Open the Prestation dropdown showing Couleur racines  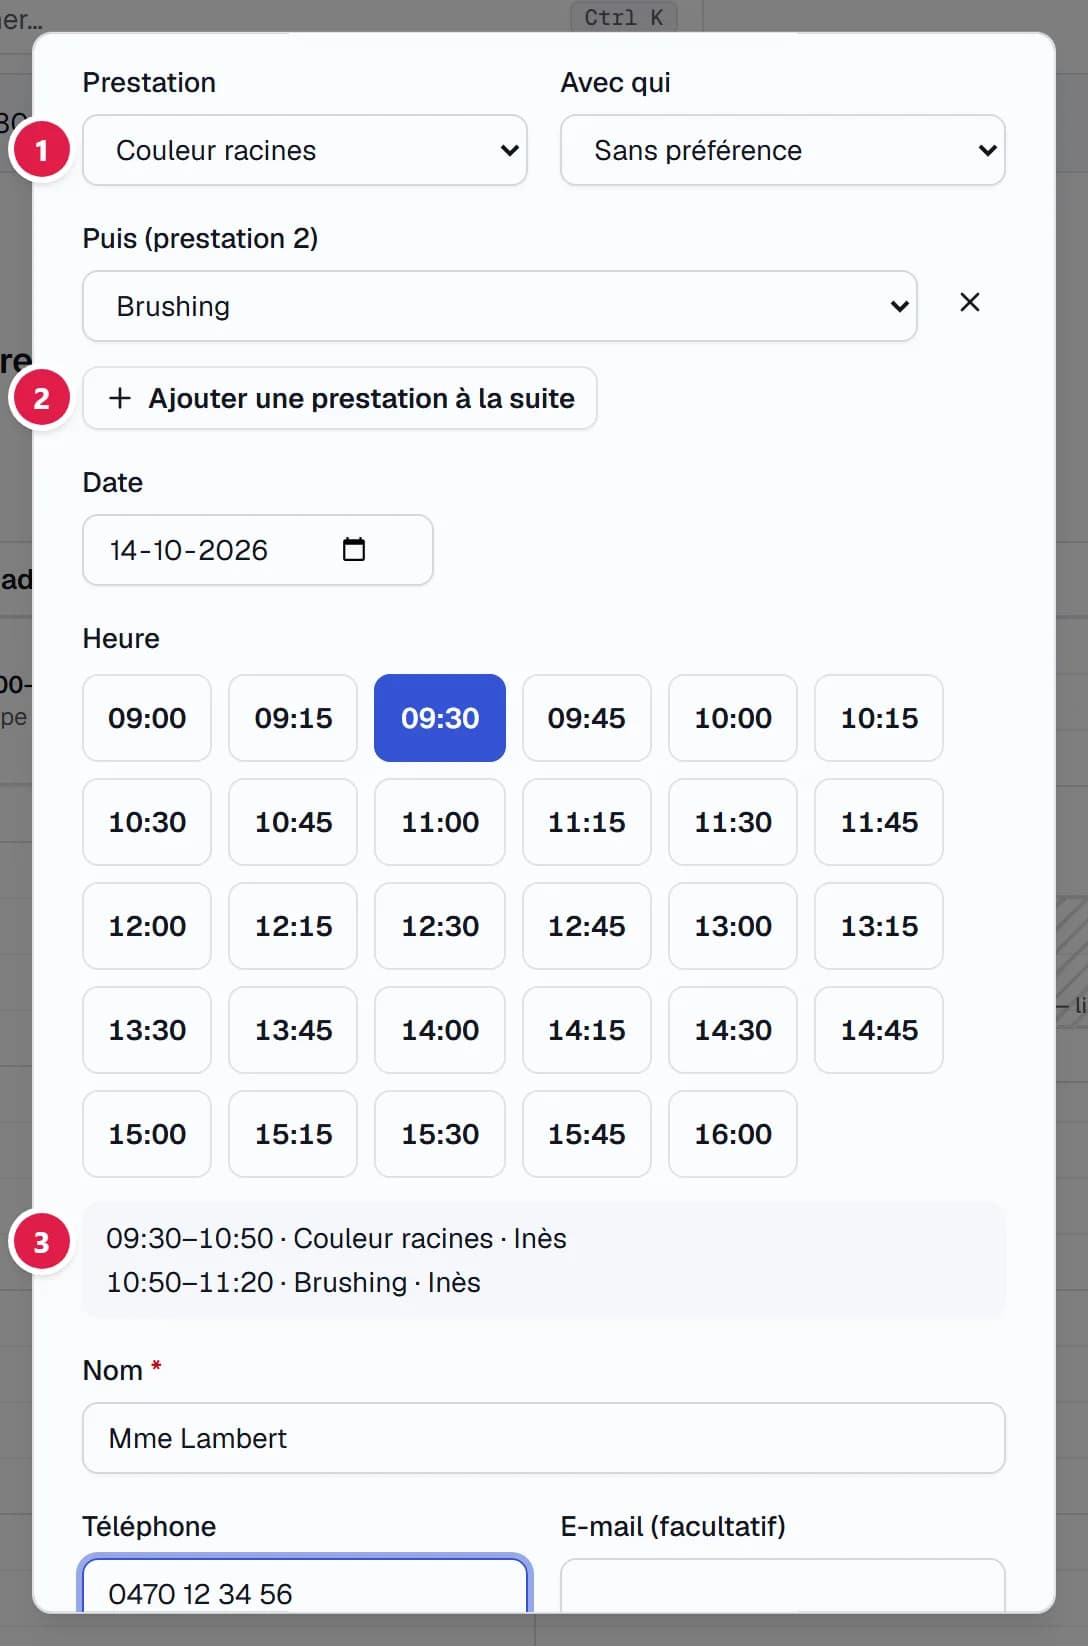click(x=305, y=150)
